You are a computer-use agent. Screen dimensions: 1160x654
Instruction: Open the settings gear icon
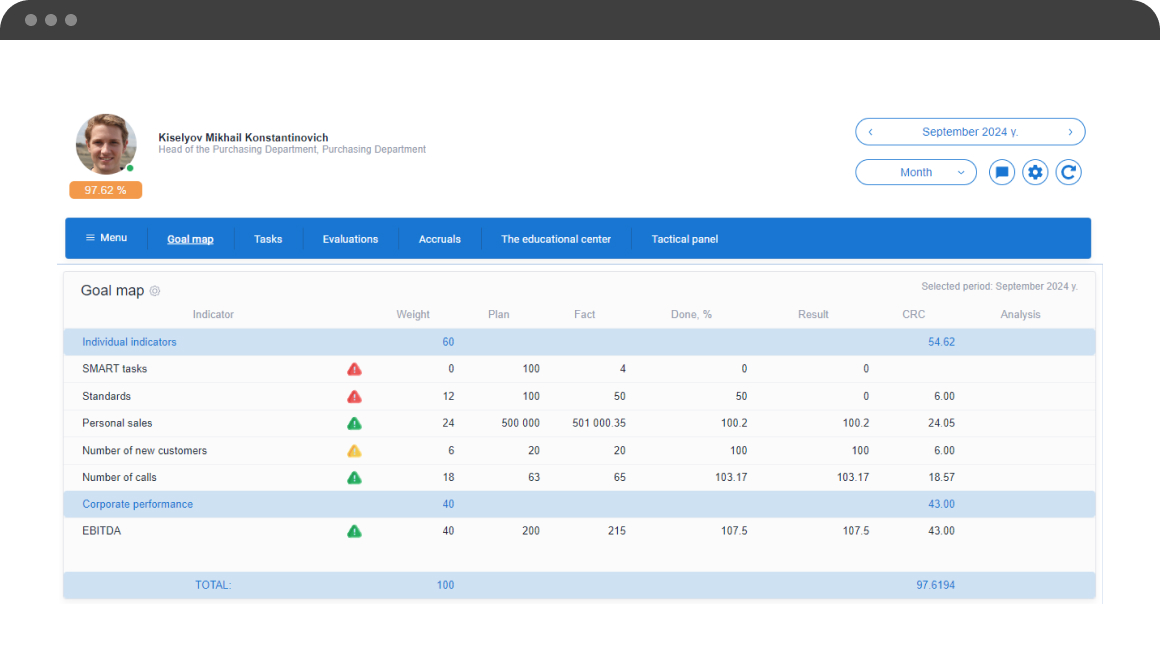(x=1035, y=172)
